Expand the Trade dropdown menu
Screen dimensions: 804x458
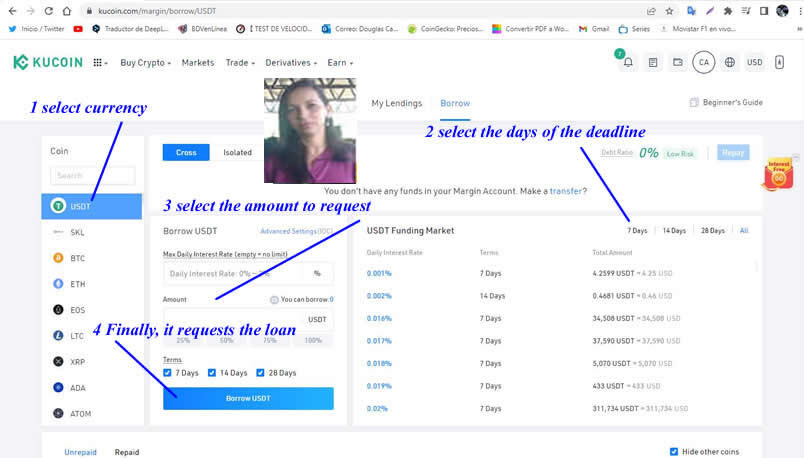pyautogui.click(x=240, y=63)
